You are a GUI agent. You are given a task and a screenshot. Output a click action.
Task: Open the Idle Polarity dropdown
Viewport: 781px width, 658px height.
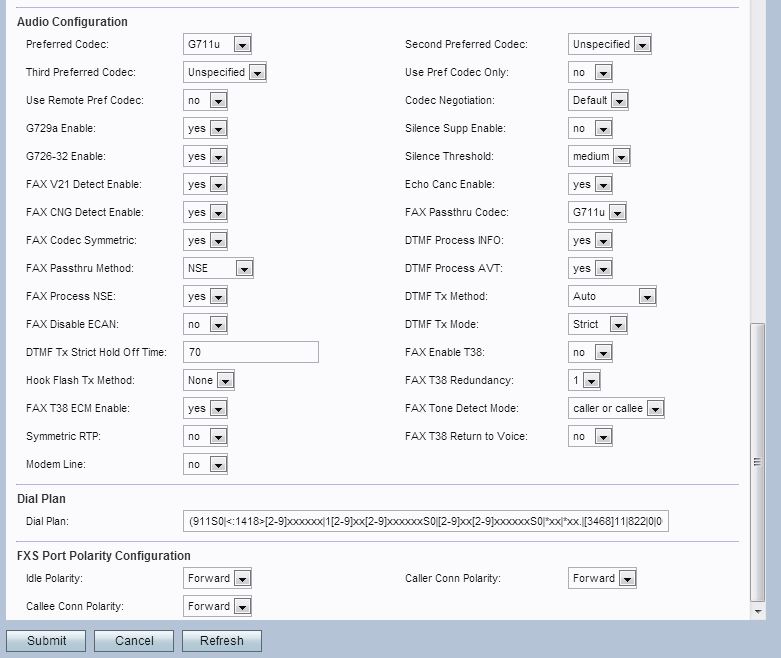[217, 578]
